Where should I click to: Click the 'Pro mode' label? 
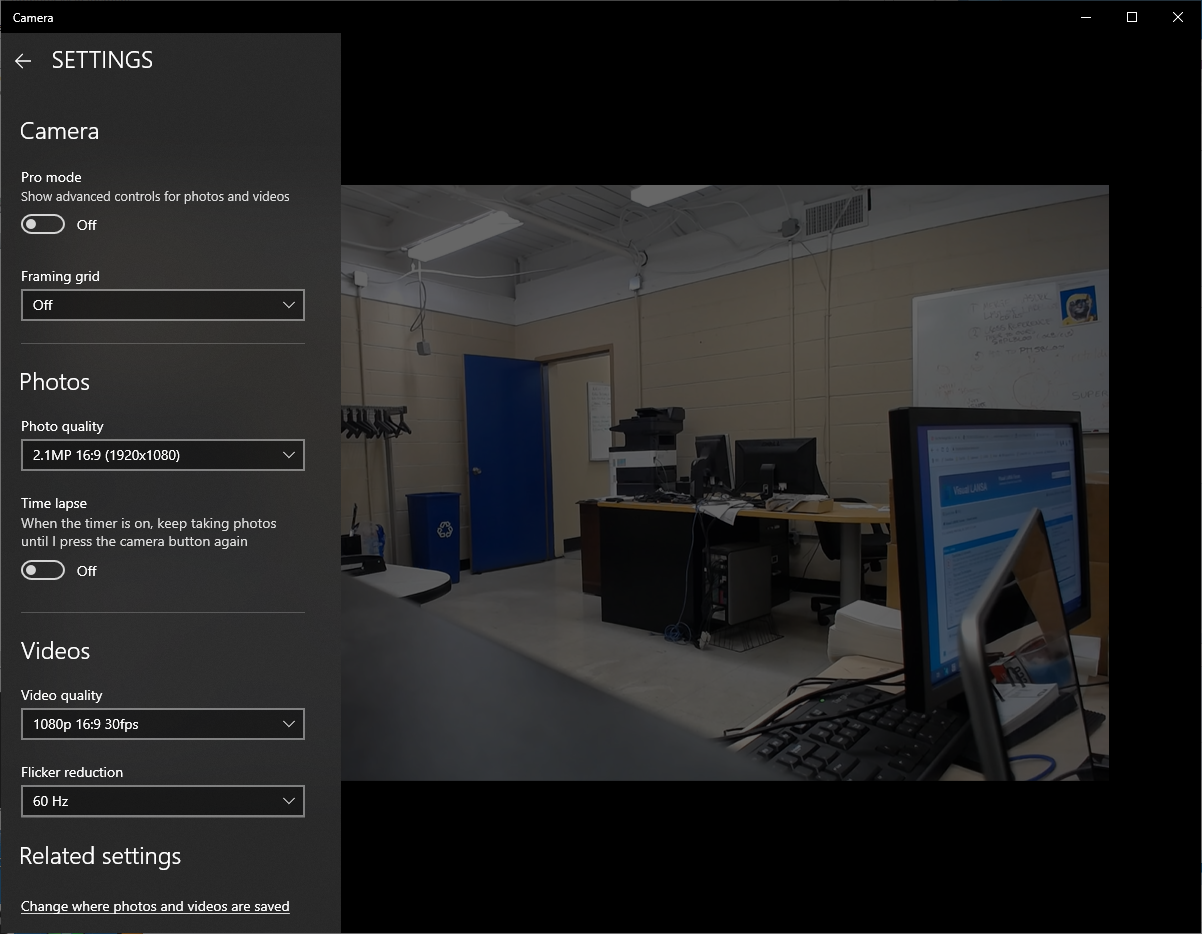51,177
